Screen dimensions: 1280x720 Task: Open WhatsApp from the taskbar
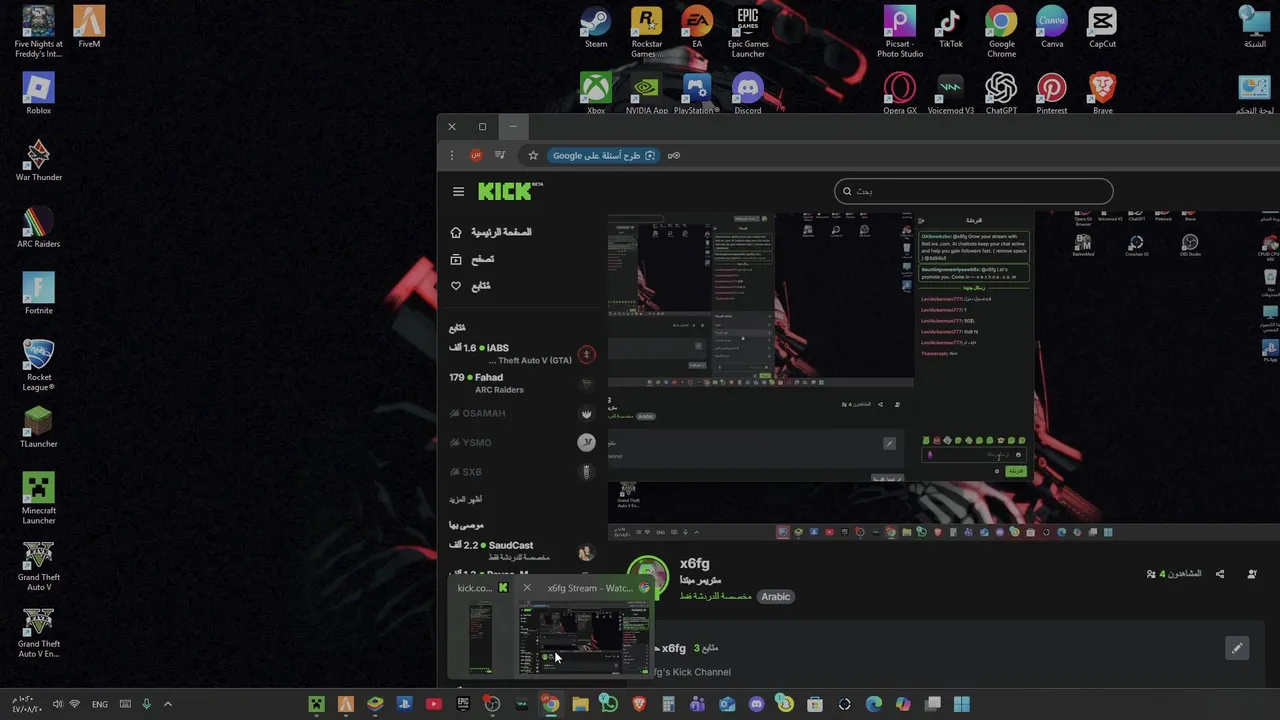[609, 704]
